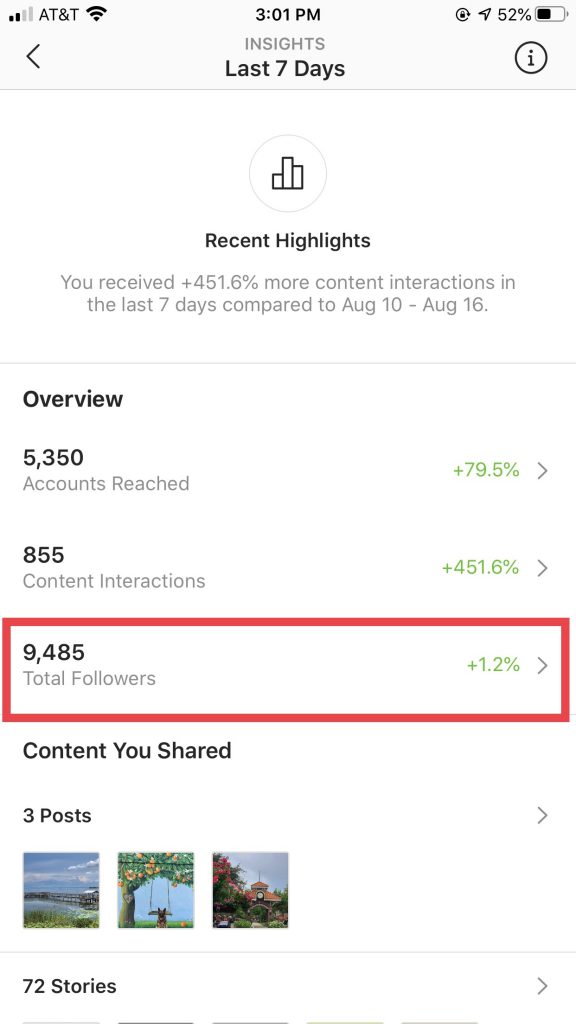Expand Total Followers chevron
Screen dimensions: 576x1024
(542, 665)
